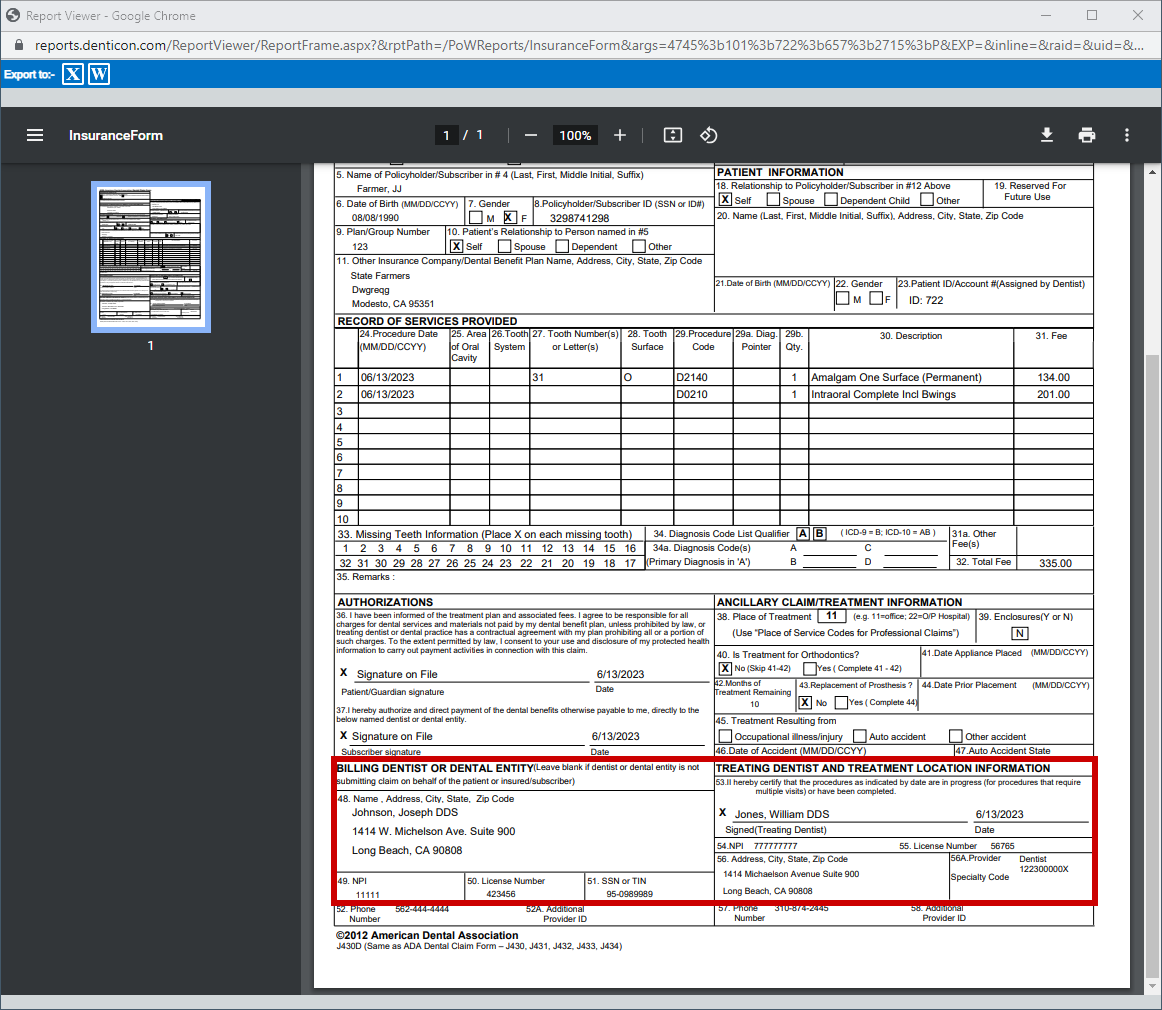Viewport: 1162px width, 1010px height.
Task: Export the report to Word
Action: [x=99, y=74]
